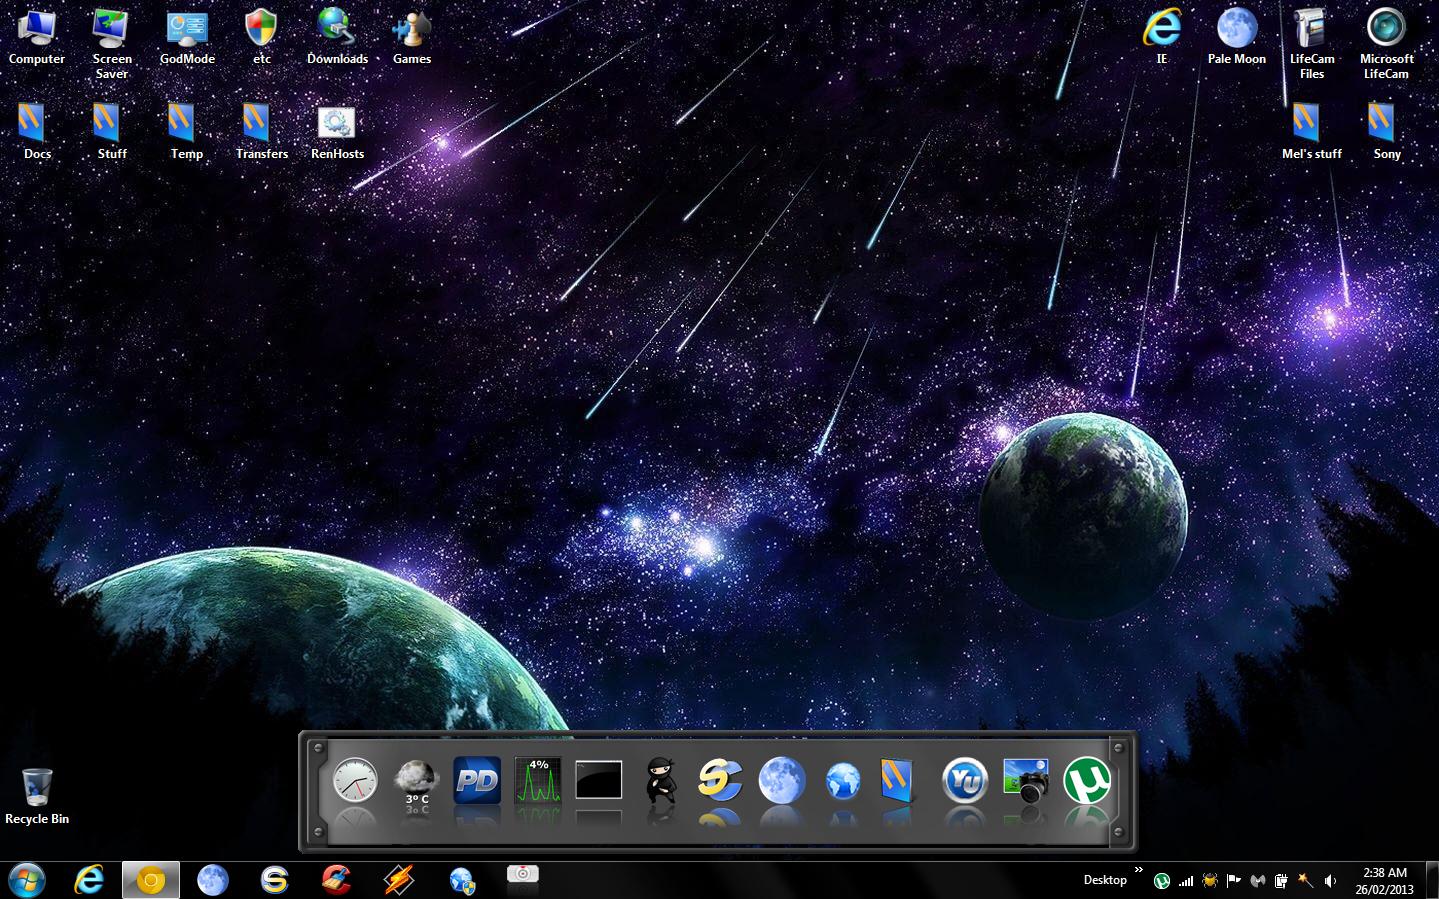Image resolution: width=1439 pixels, height=899 pixels.
Task: Launch PerfectDisk PD icon in dock
Action: 477,781
